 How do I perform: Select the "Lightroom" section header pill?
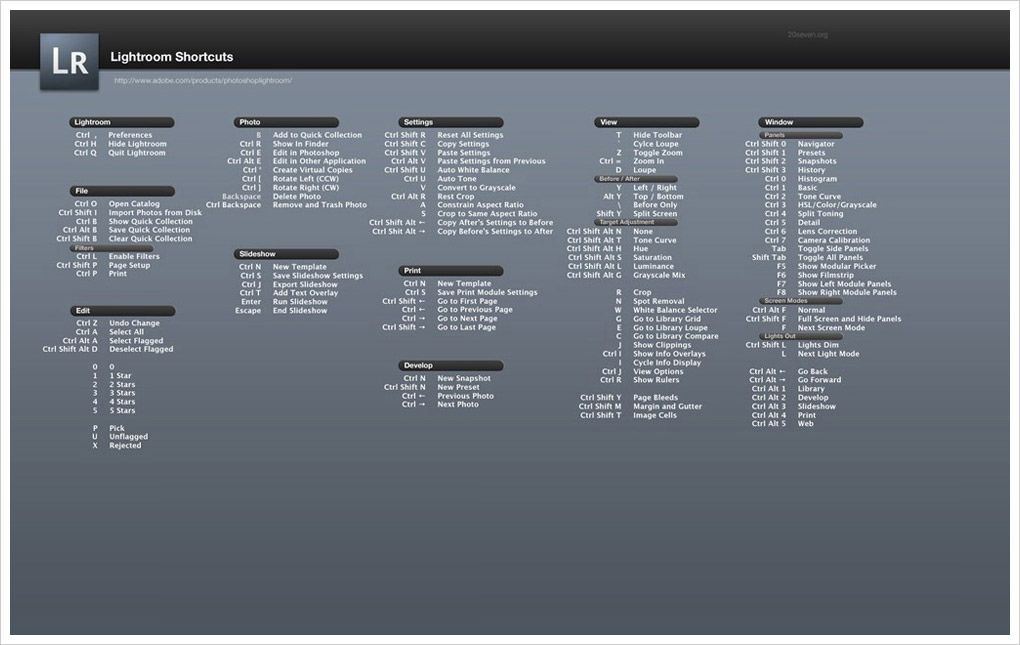click(x=122, y=122)
